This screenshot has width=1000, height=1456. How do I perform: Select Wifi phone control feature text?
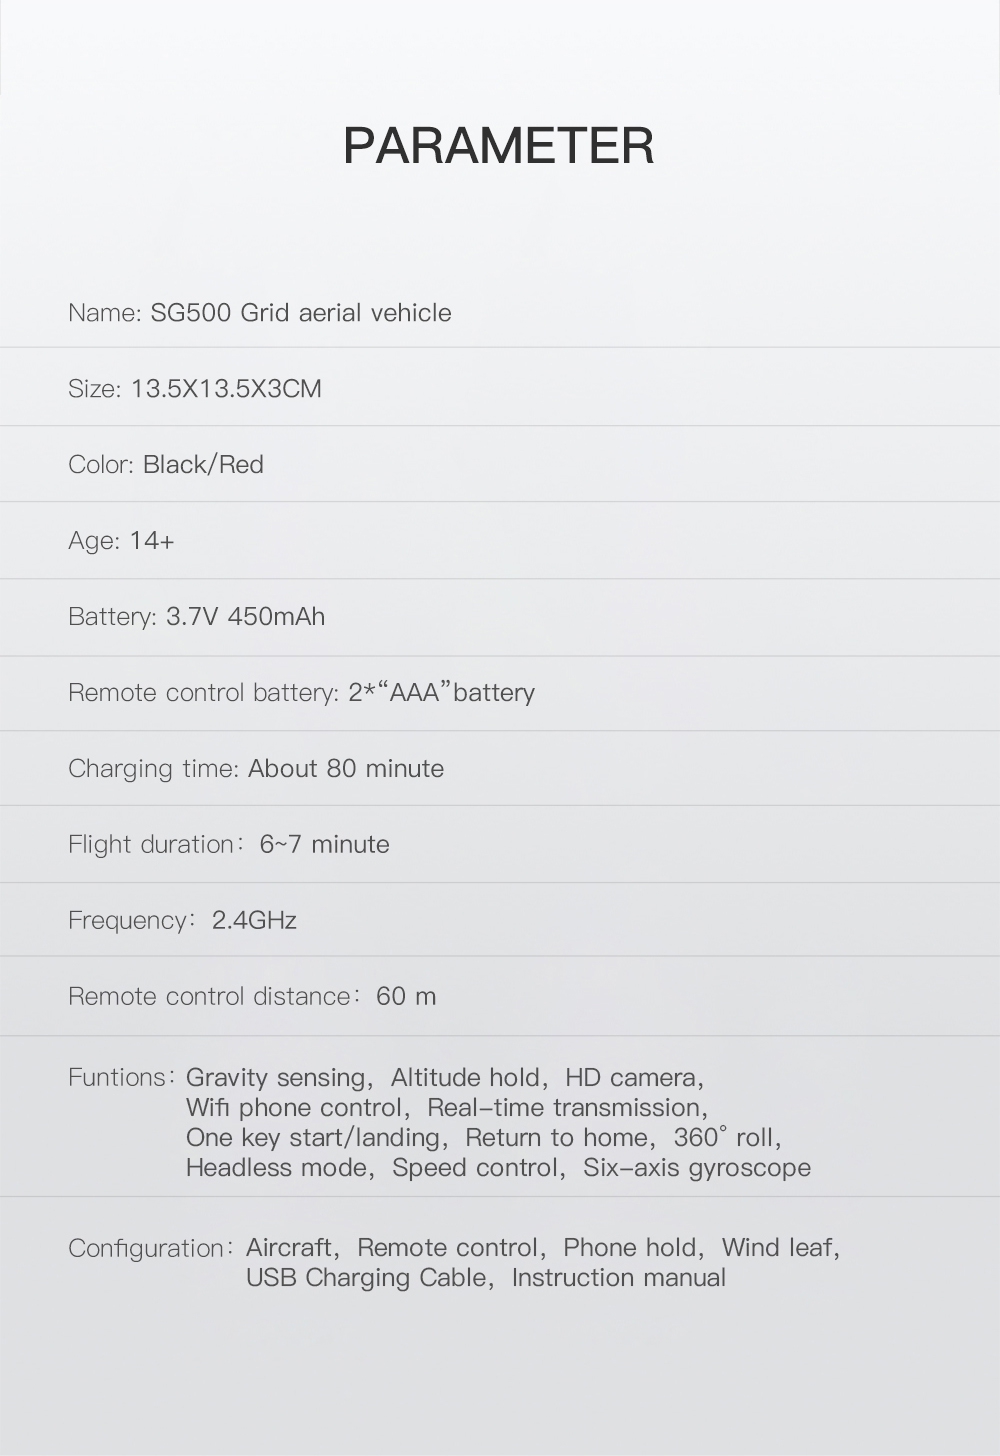[294, 1108]
